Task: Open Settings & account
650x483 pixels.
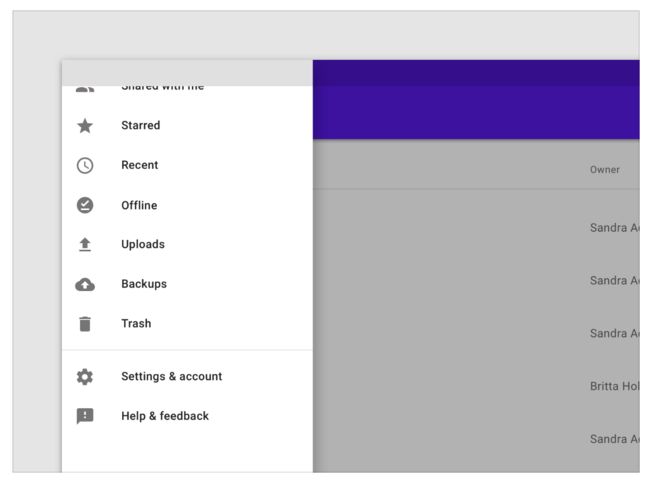Action: point(187,376)
